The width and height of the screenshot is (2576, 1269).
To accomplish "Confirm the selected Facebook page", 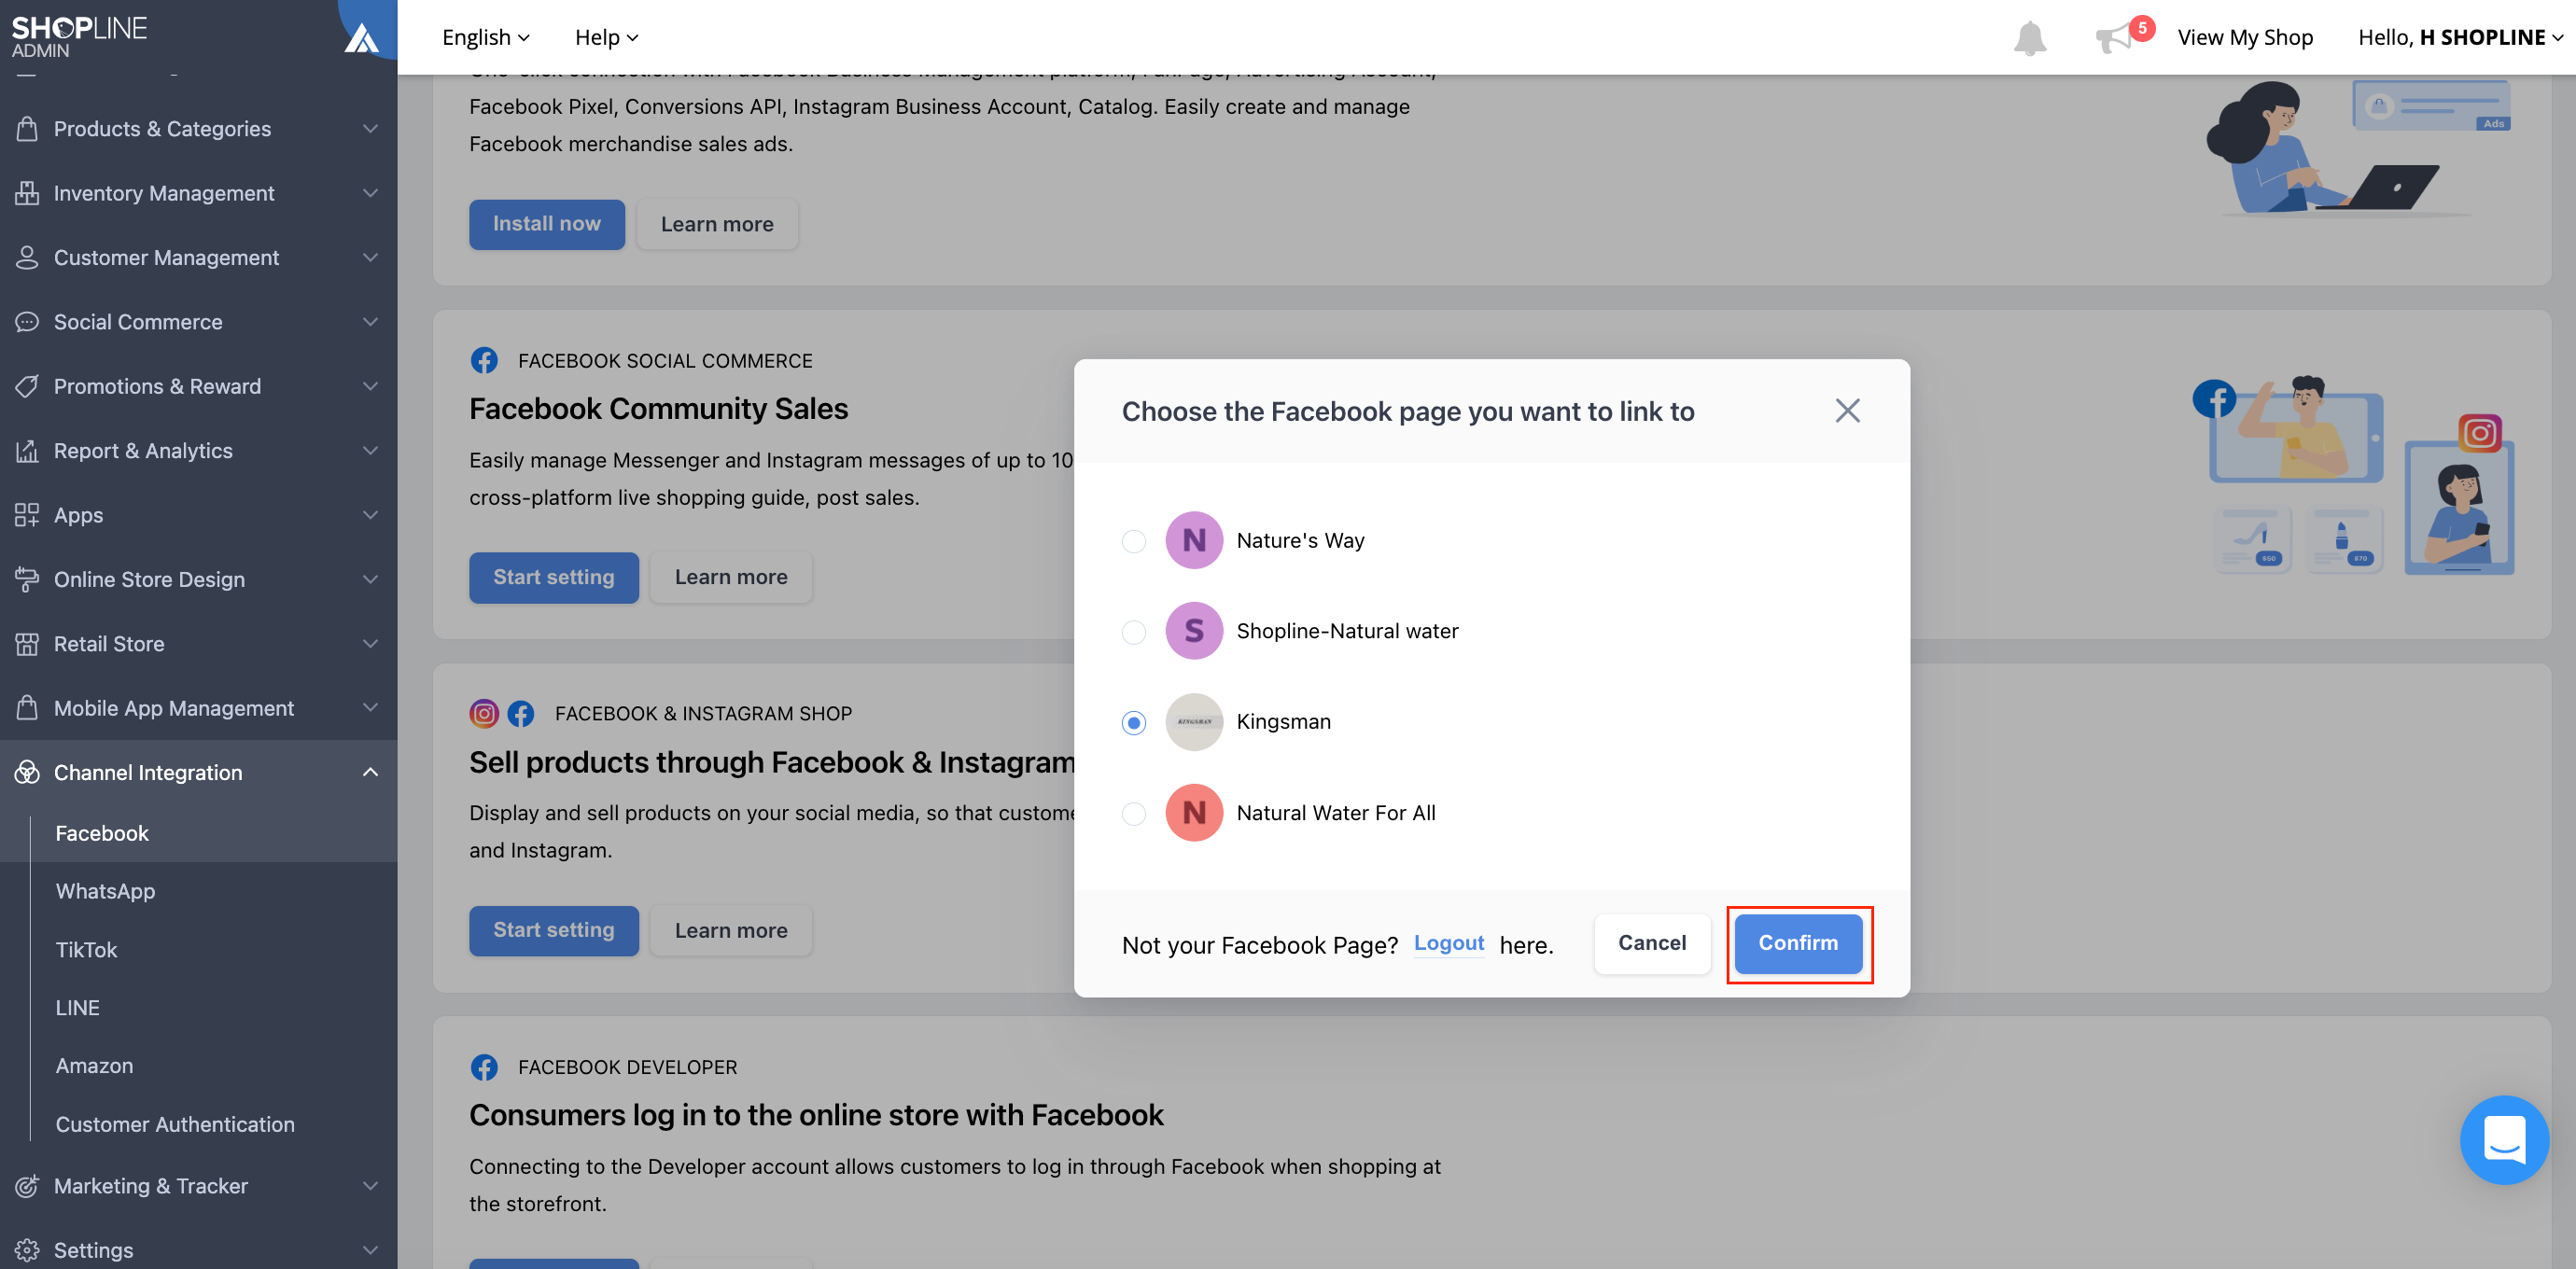I will [x=1798, y=943].
